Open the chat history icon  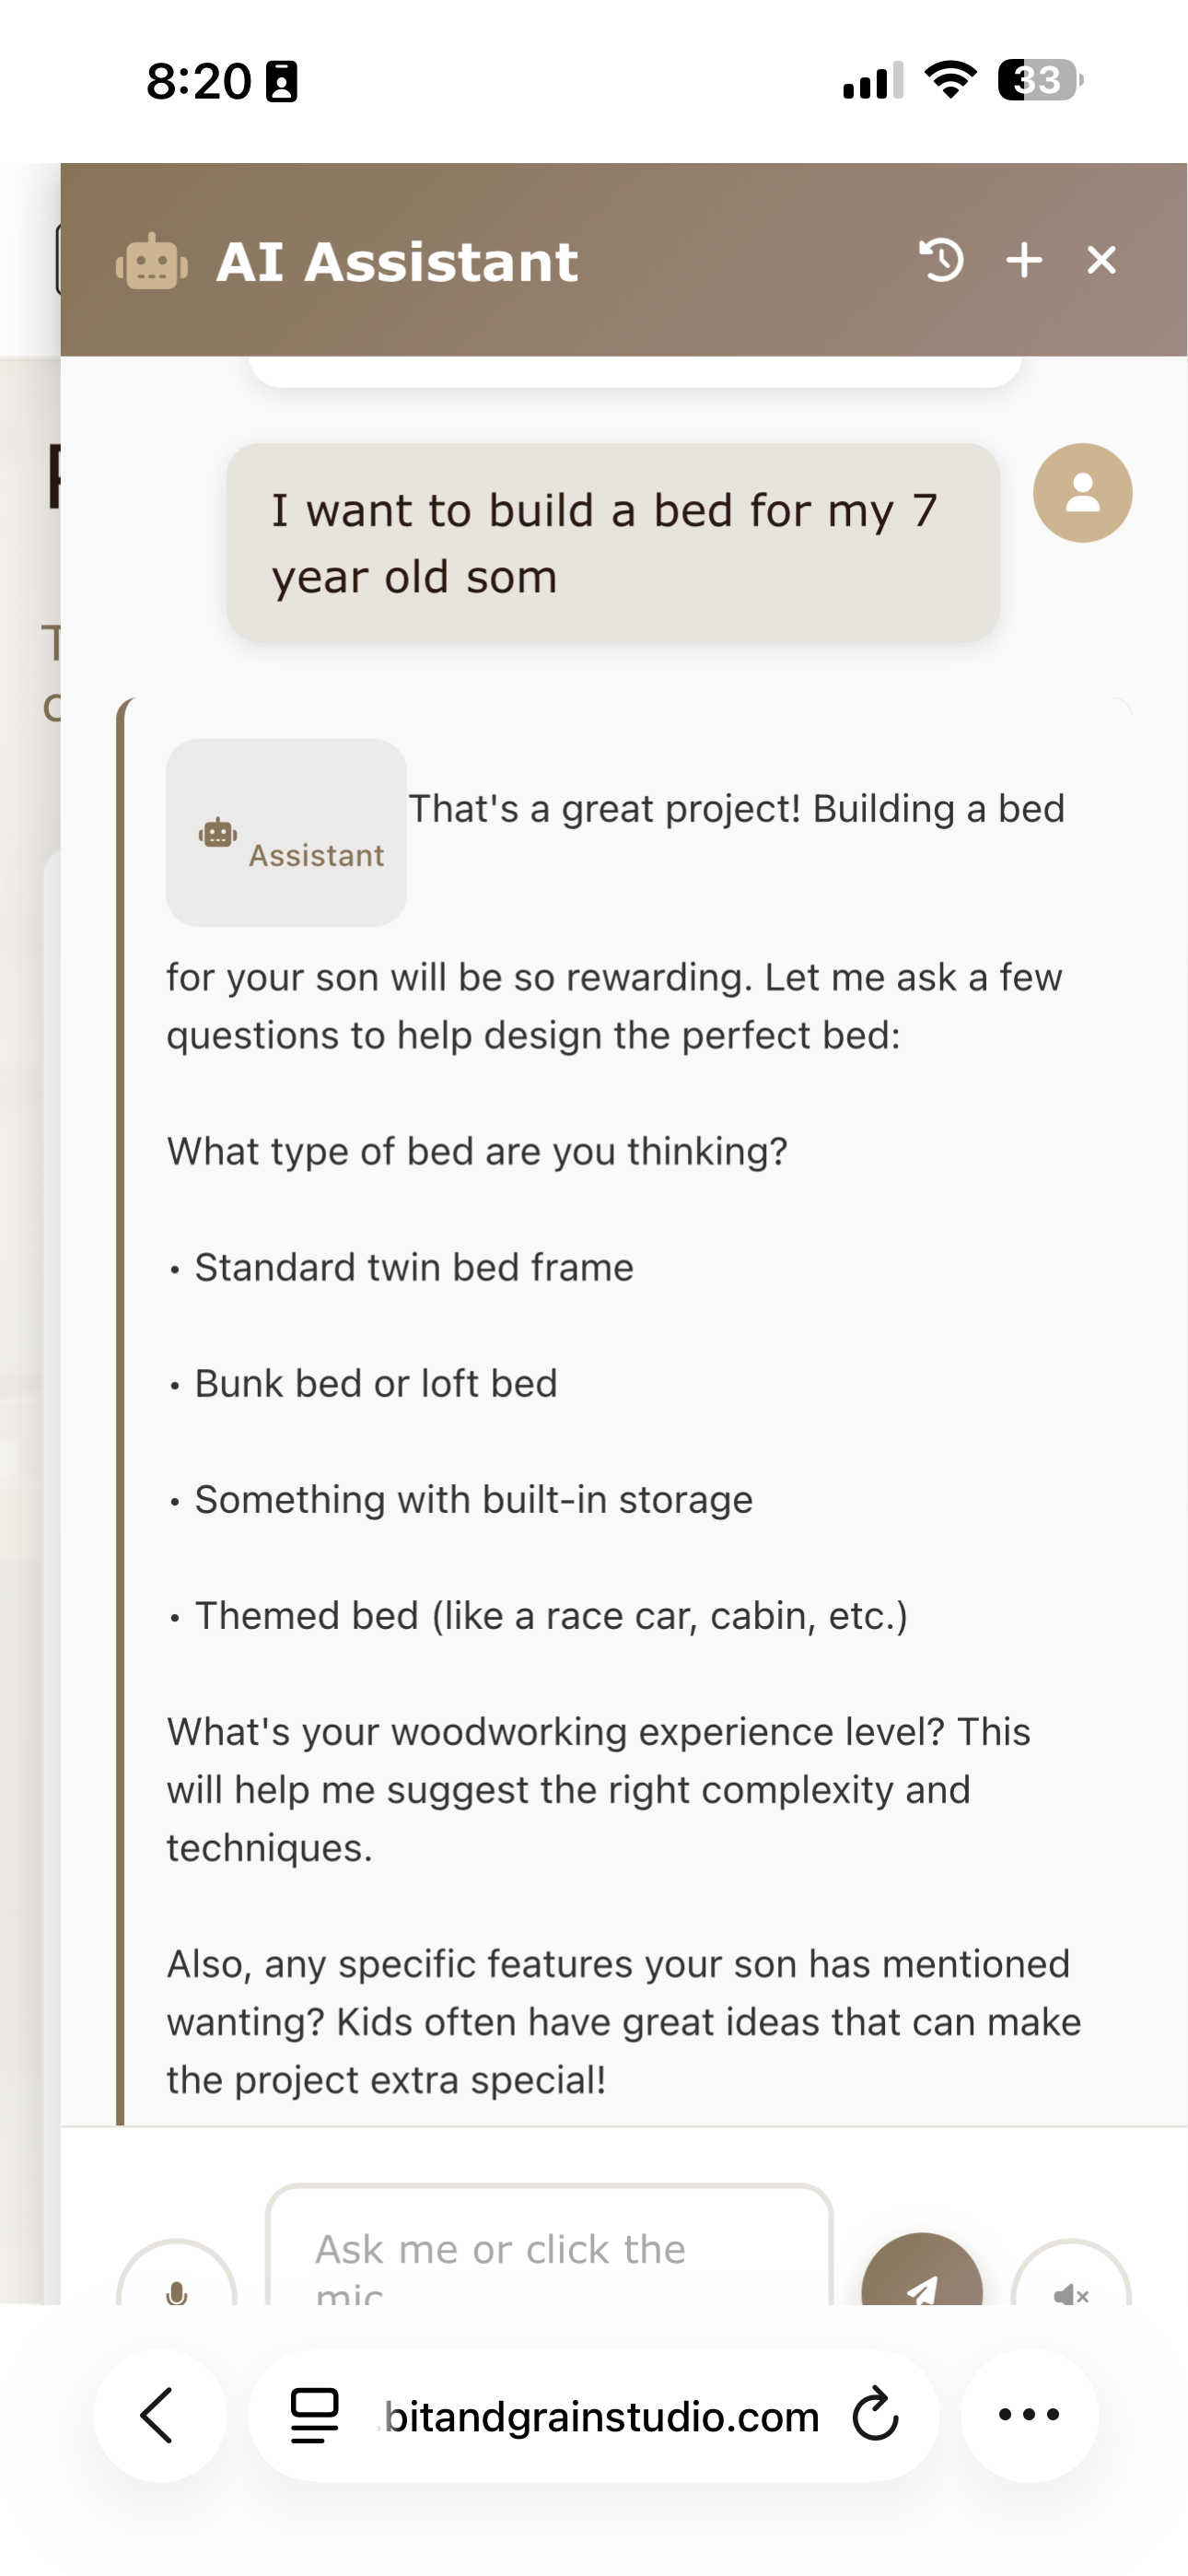click(941, 261)
